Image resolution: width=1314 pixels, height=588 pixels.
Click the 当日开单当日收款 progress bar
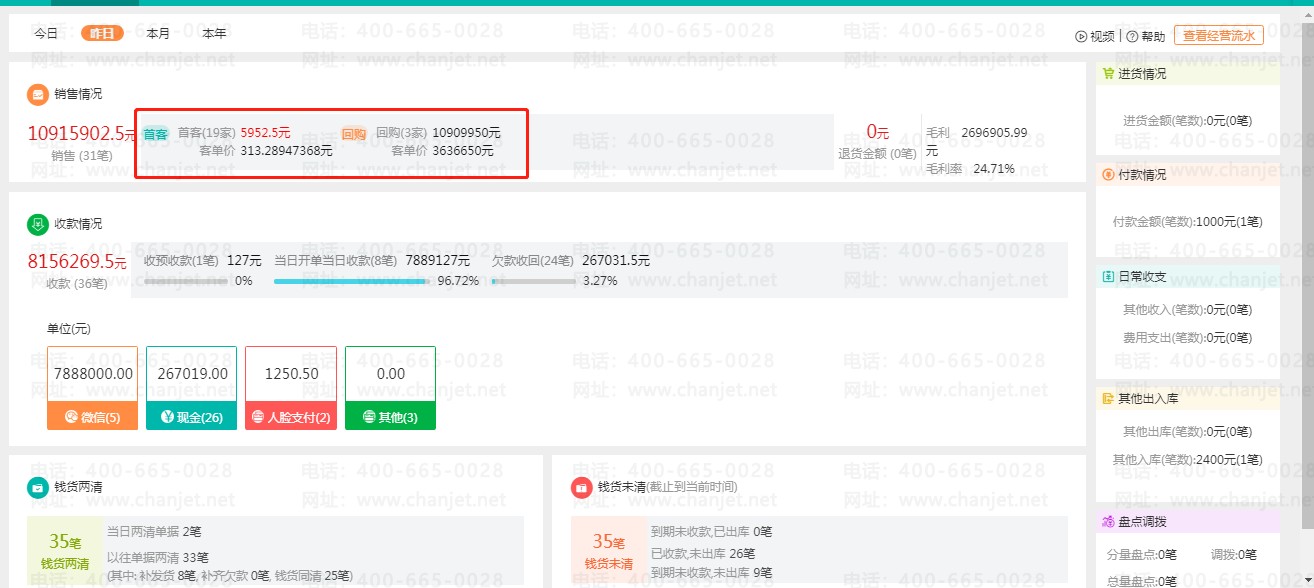pyautogui.click(x=350, y=282)
